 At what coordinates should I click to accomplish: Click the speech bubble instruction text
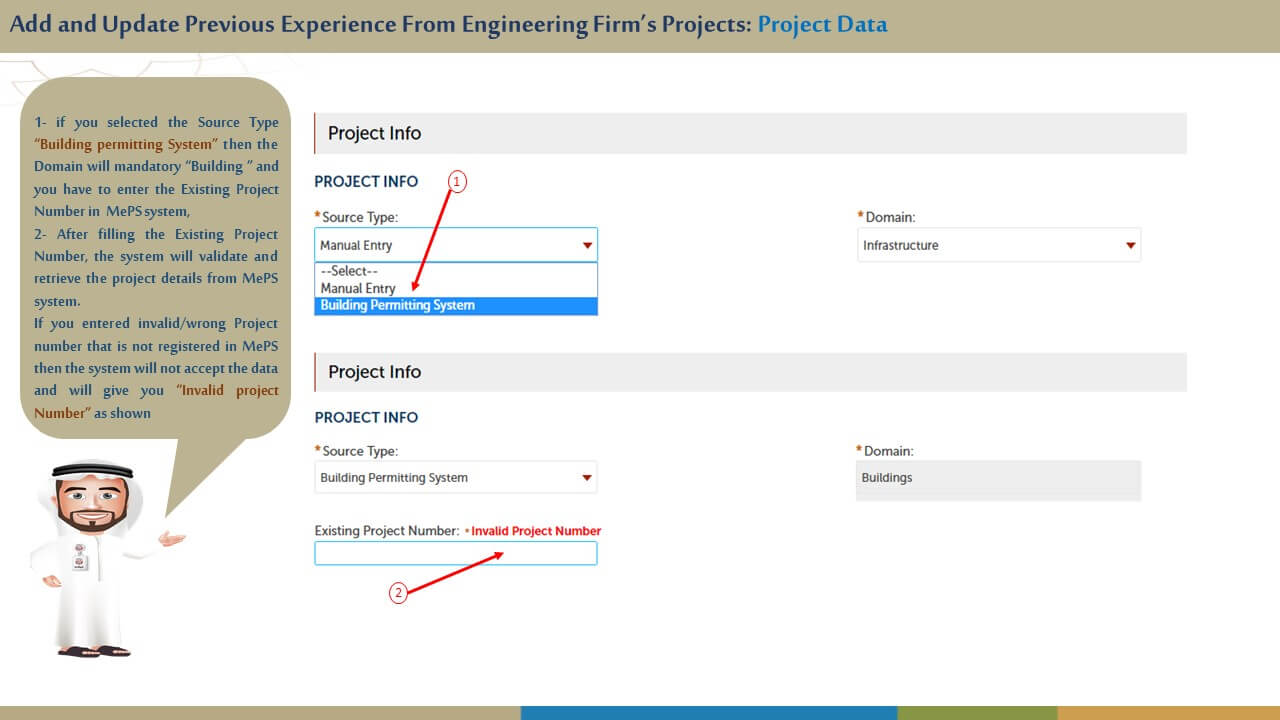pyautogui.click(x=156, y=267)
